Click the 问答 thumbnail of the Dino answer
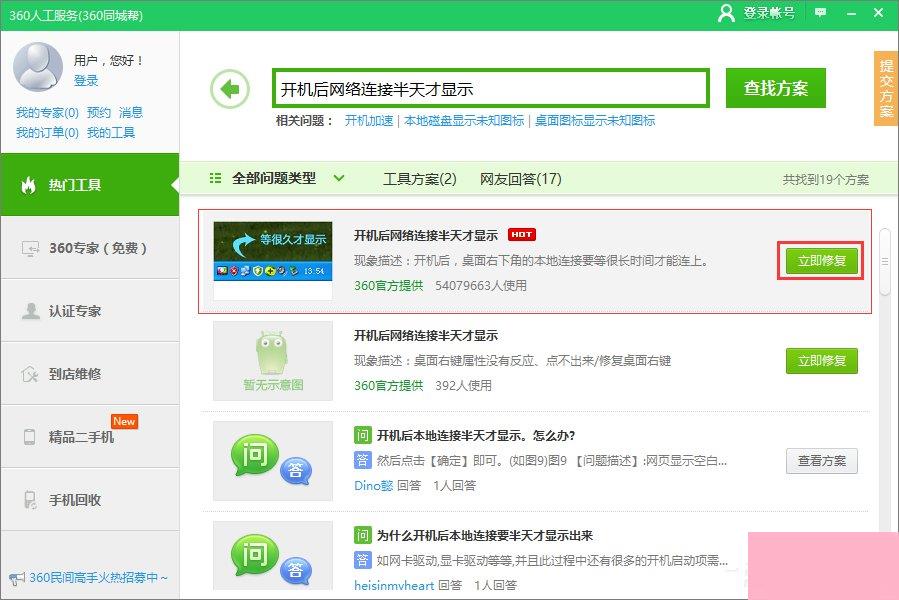This screenshot has width=899, height=600. point(273,461)
